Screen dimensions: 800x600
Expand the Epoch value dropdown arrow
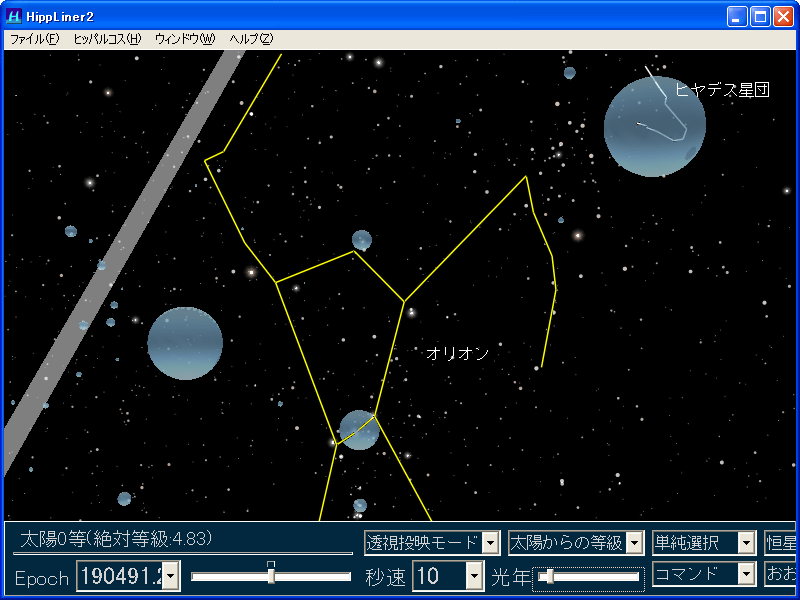tap(171, 576)
